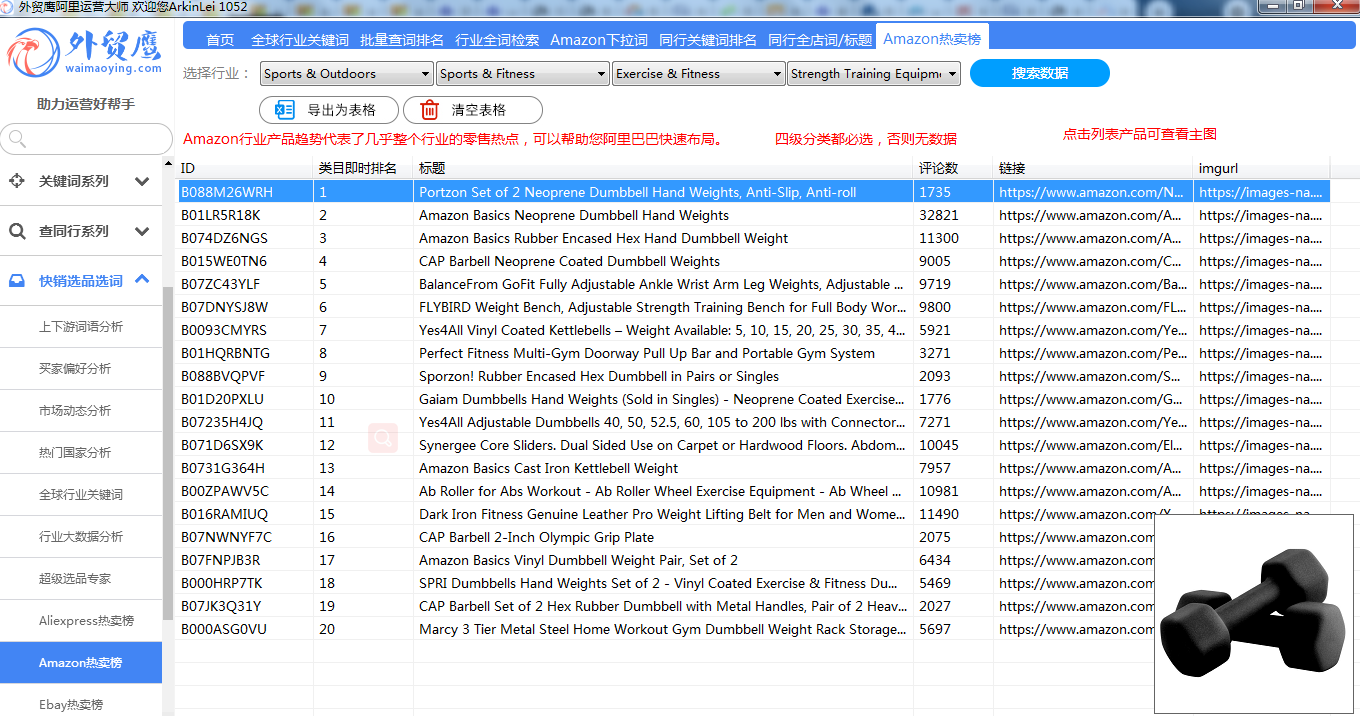The width and height of the screenshot is (1360, 716).
Task: Open Ebay热卖榜 in the sidebar
Action: (81, 701)
